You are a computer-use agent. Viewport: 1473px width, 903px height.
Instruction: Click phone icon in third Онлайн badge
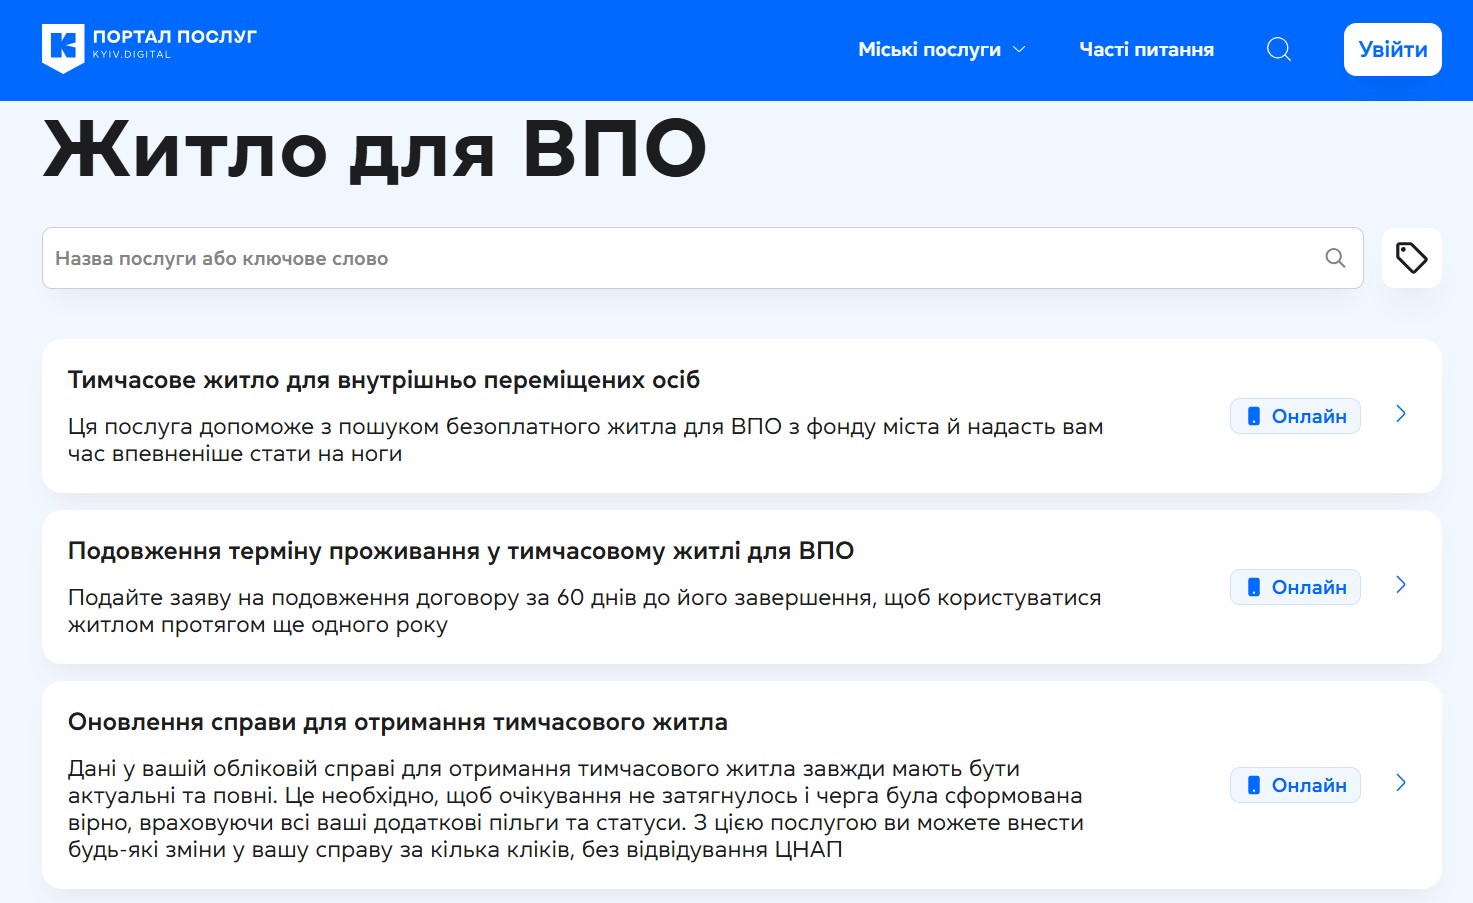tap(1253, 785)
